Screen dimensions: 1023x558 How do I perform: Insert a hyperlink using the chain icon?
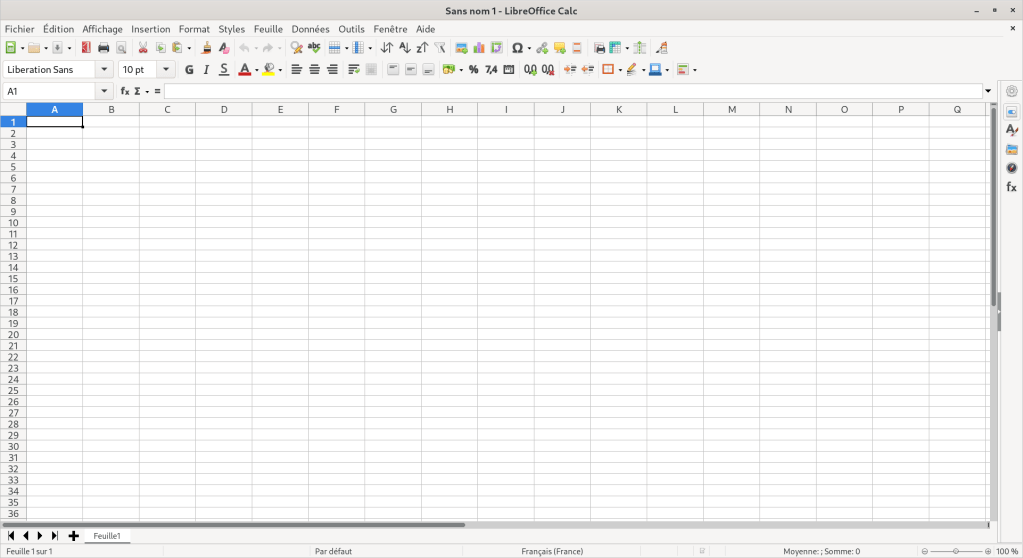[542, 47]
